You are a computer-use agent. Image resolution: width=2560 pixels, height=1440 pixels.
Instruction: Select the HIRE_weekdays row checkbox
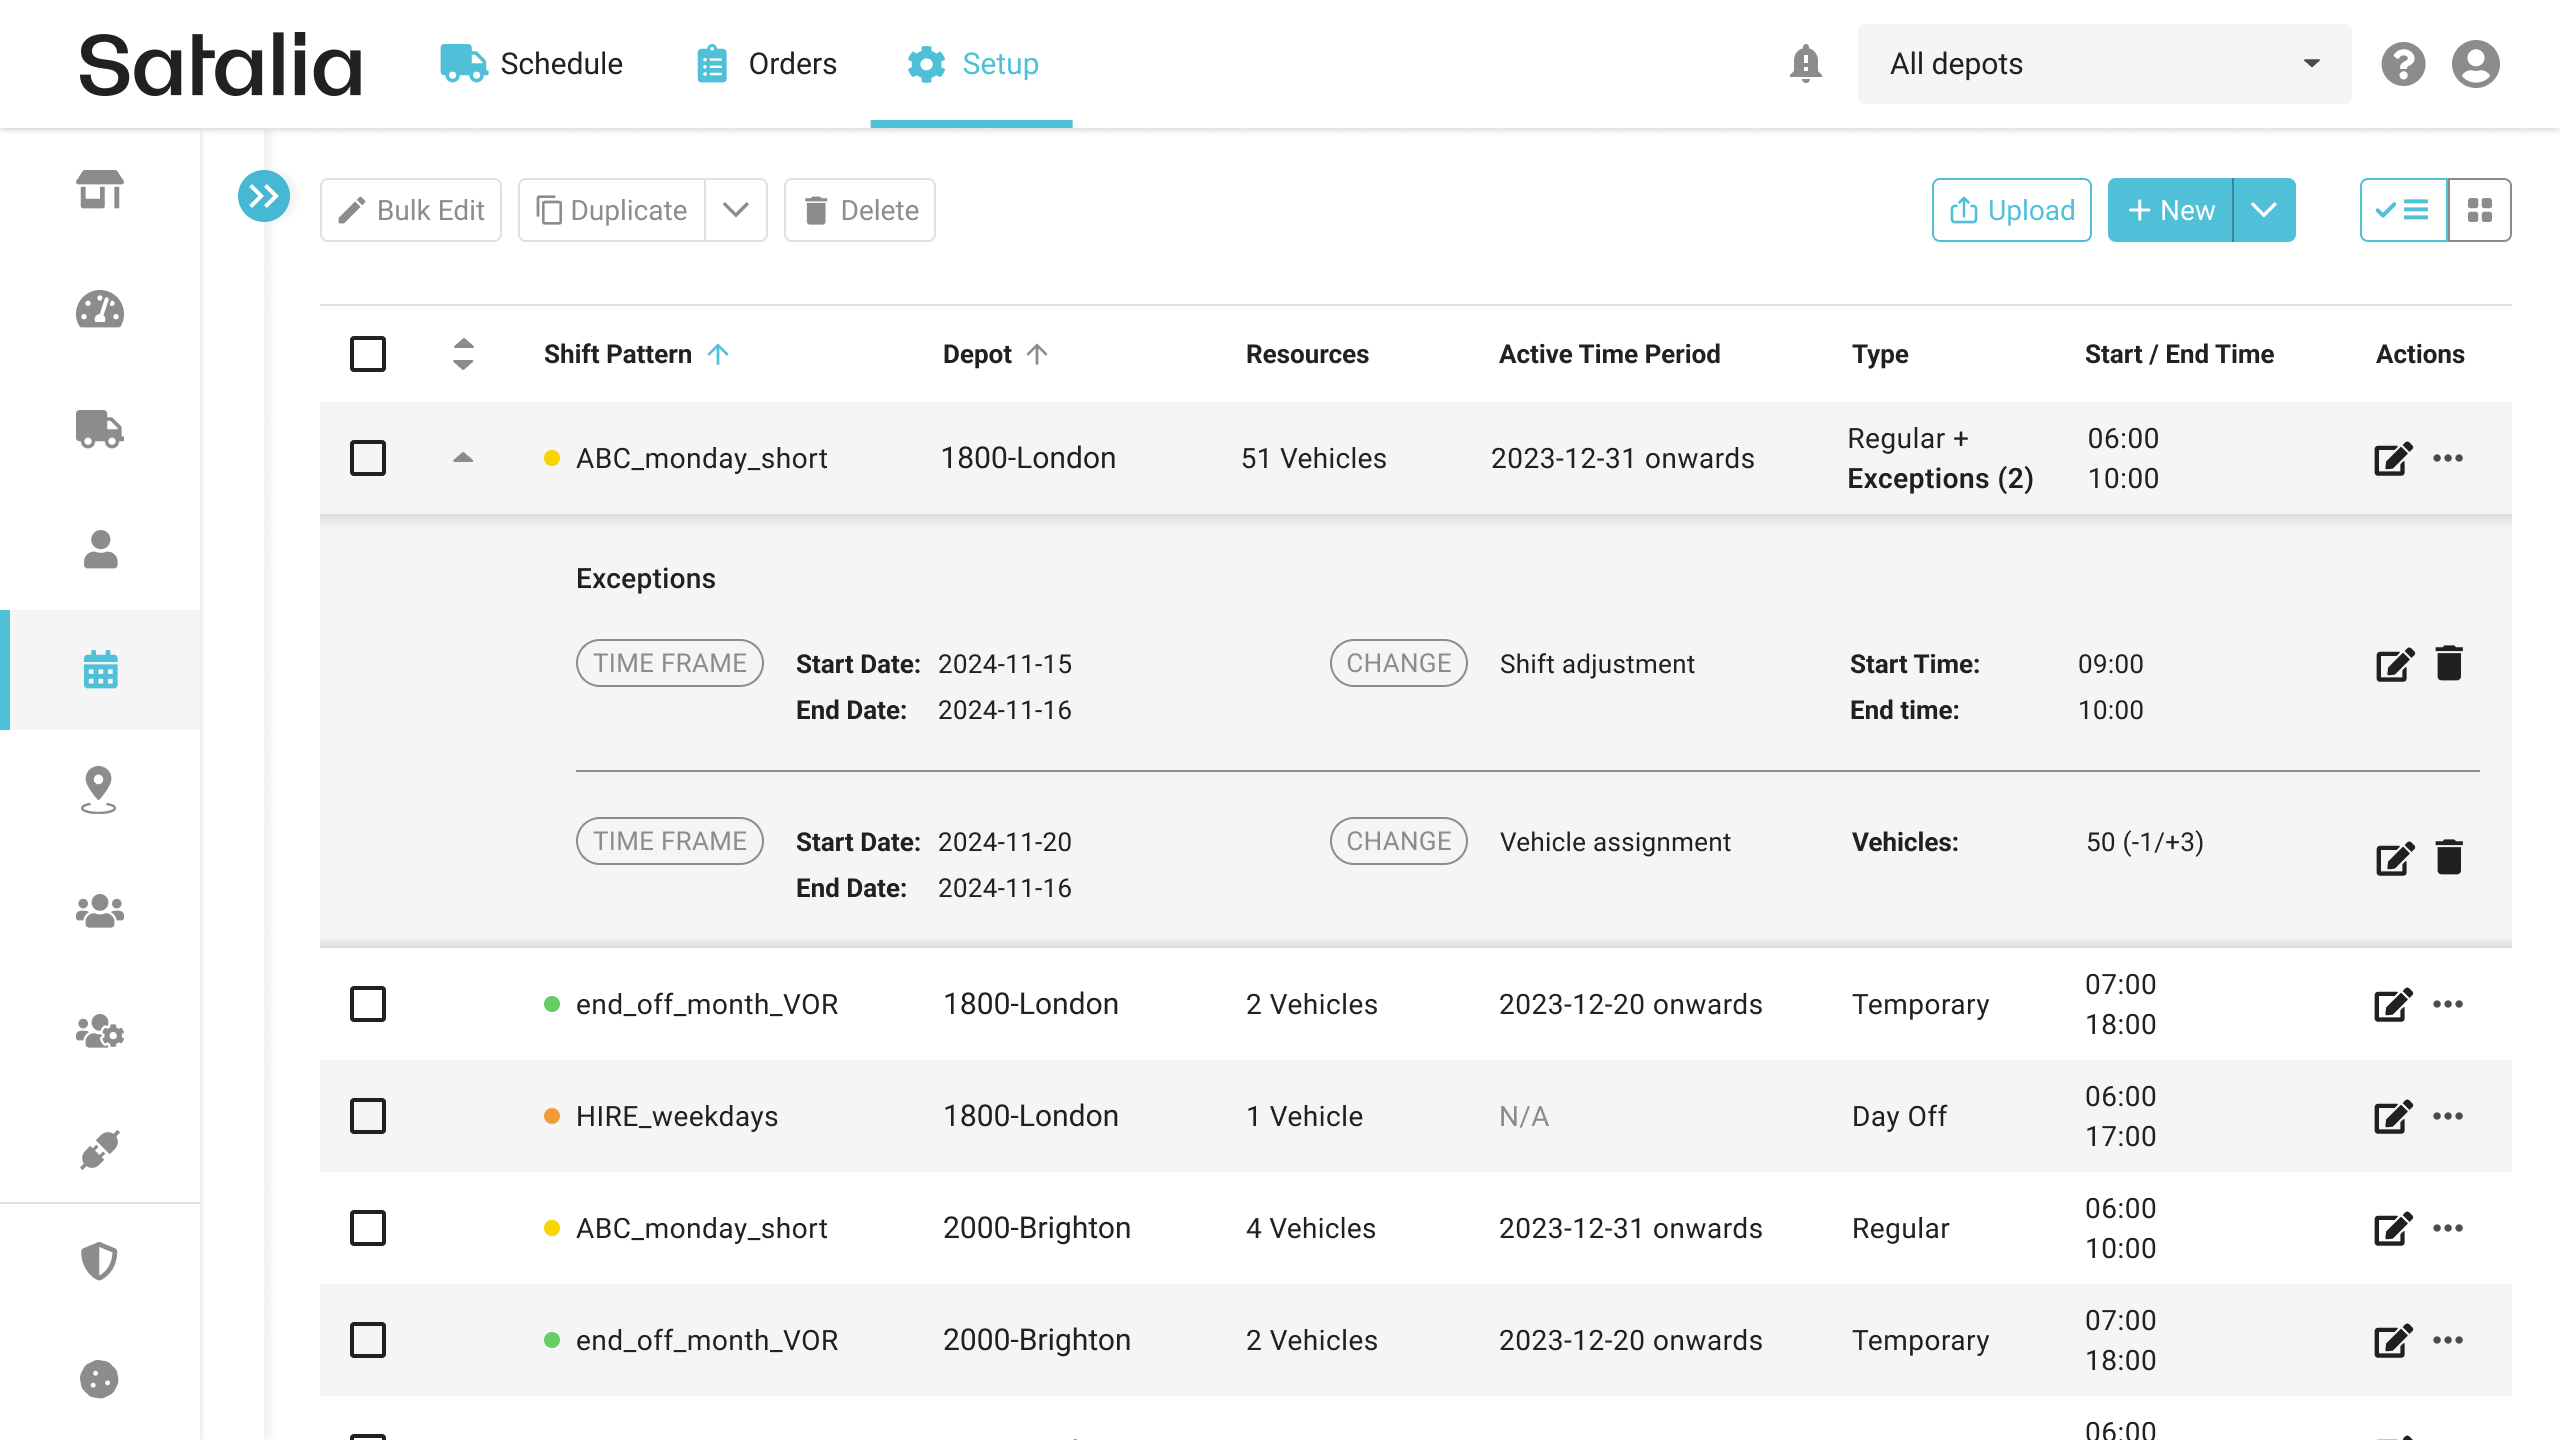click(x=368, y=1116)
